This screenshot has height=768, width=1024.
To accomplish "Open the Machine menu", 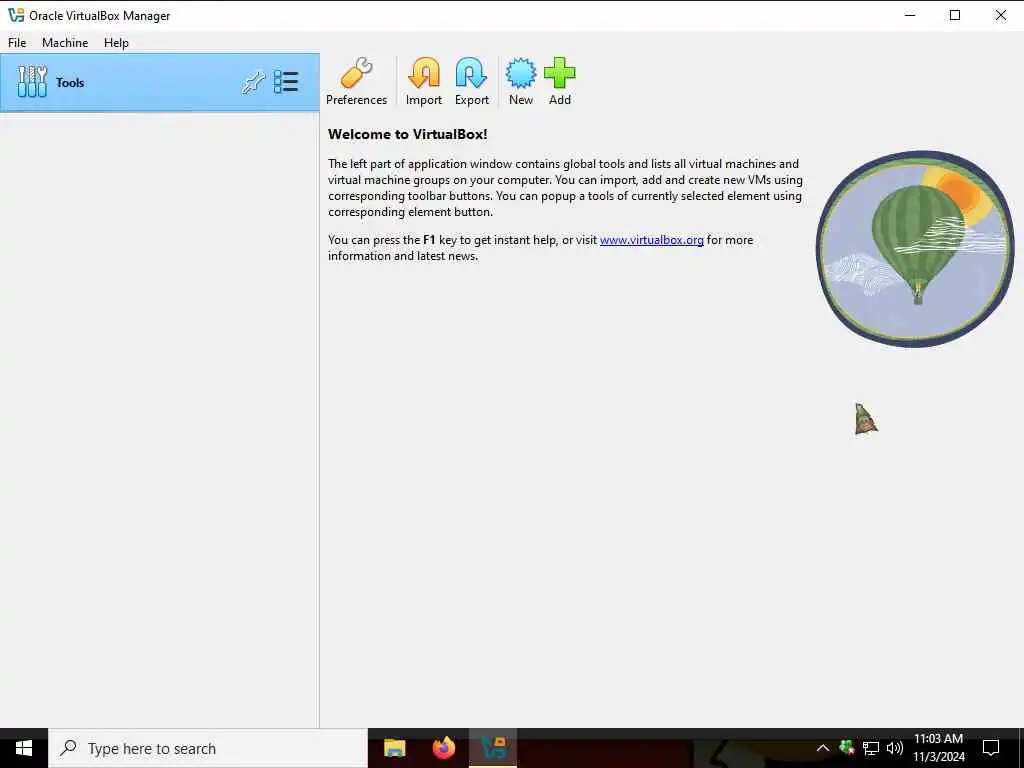I will click(x=65, y=42).
